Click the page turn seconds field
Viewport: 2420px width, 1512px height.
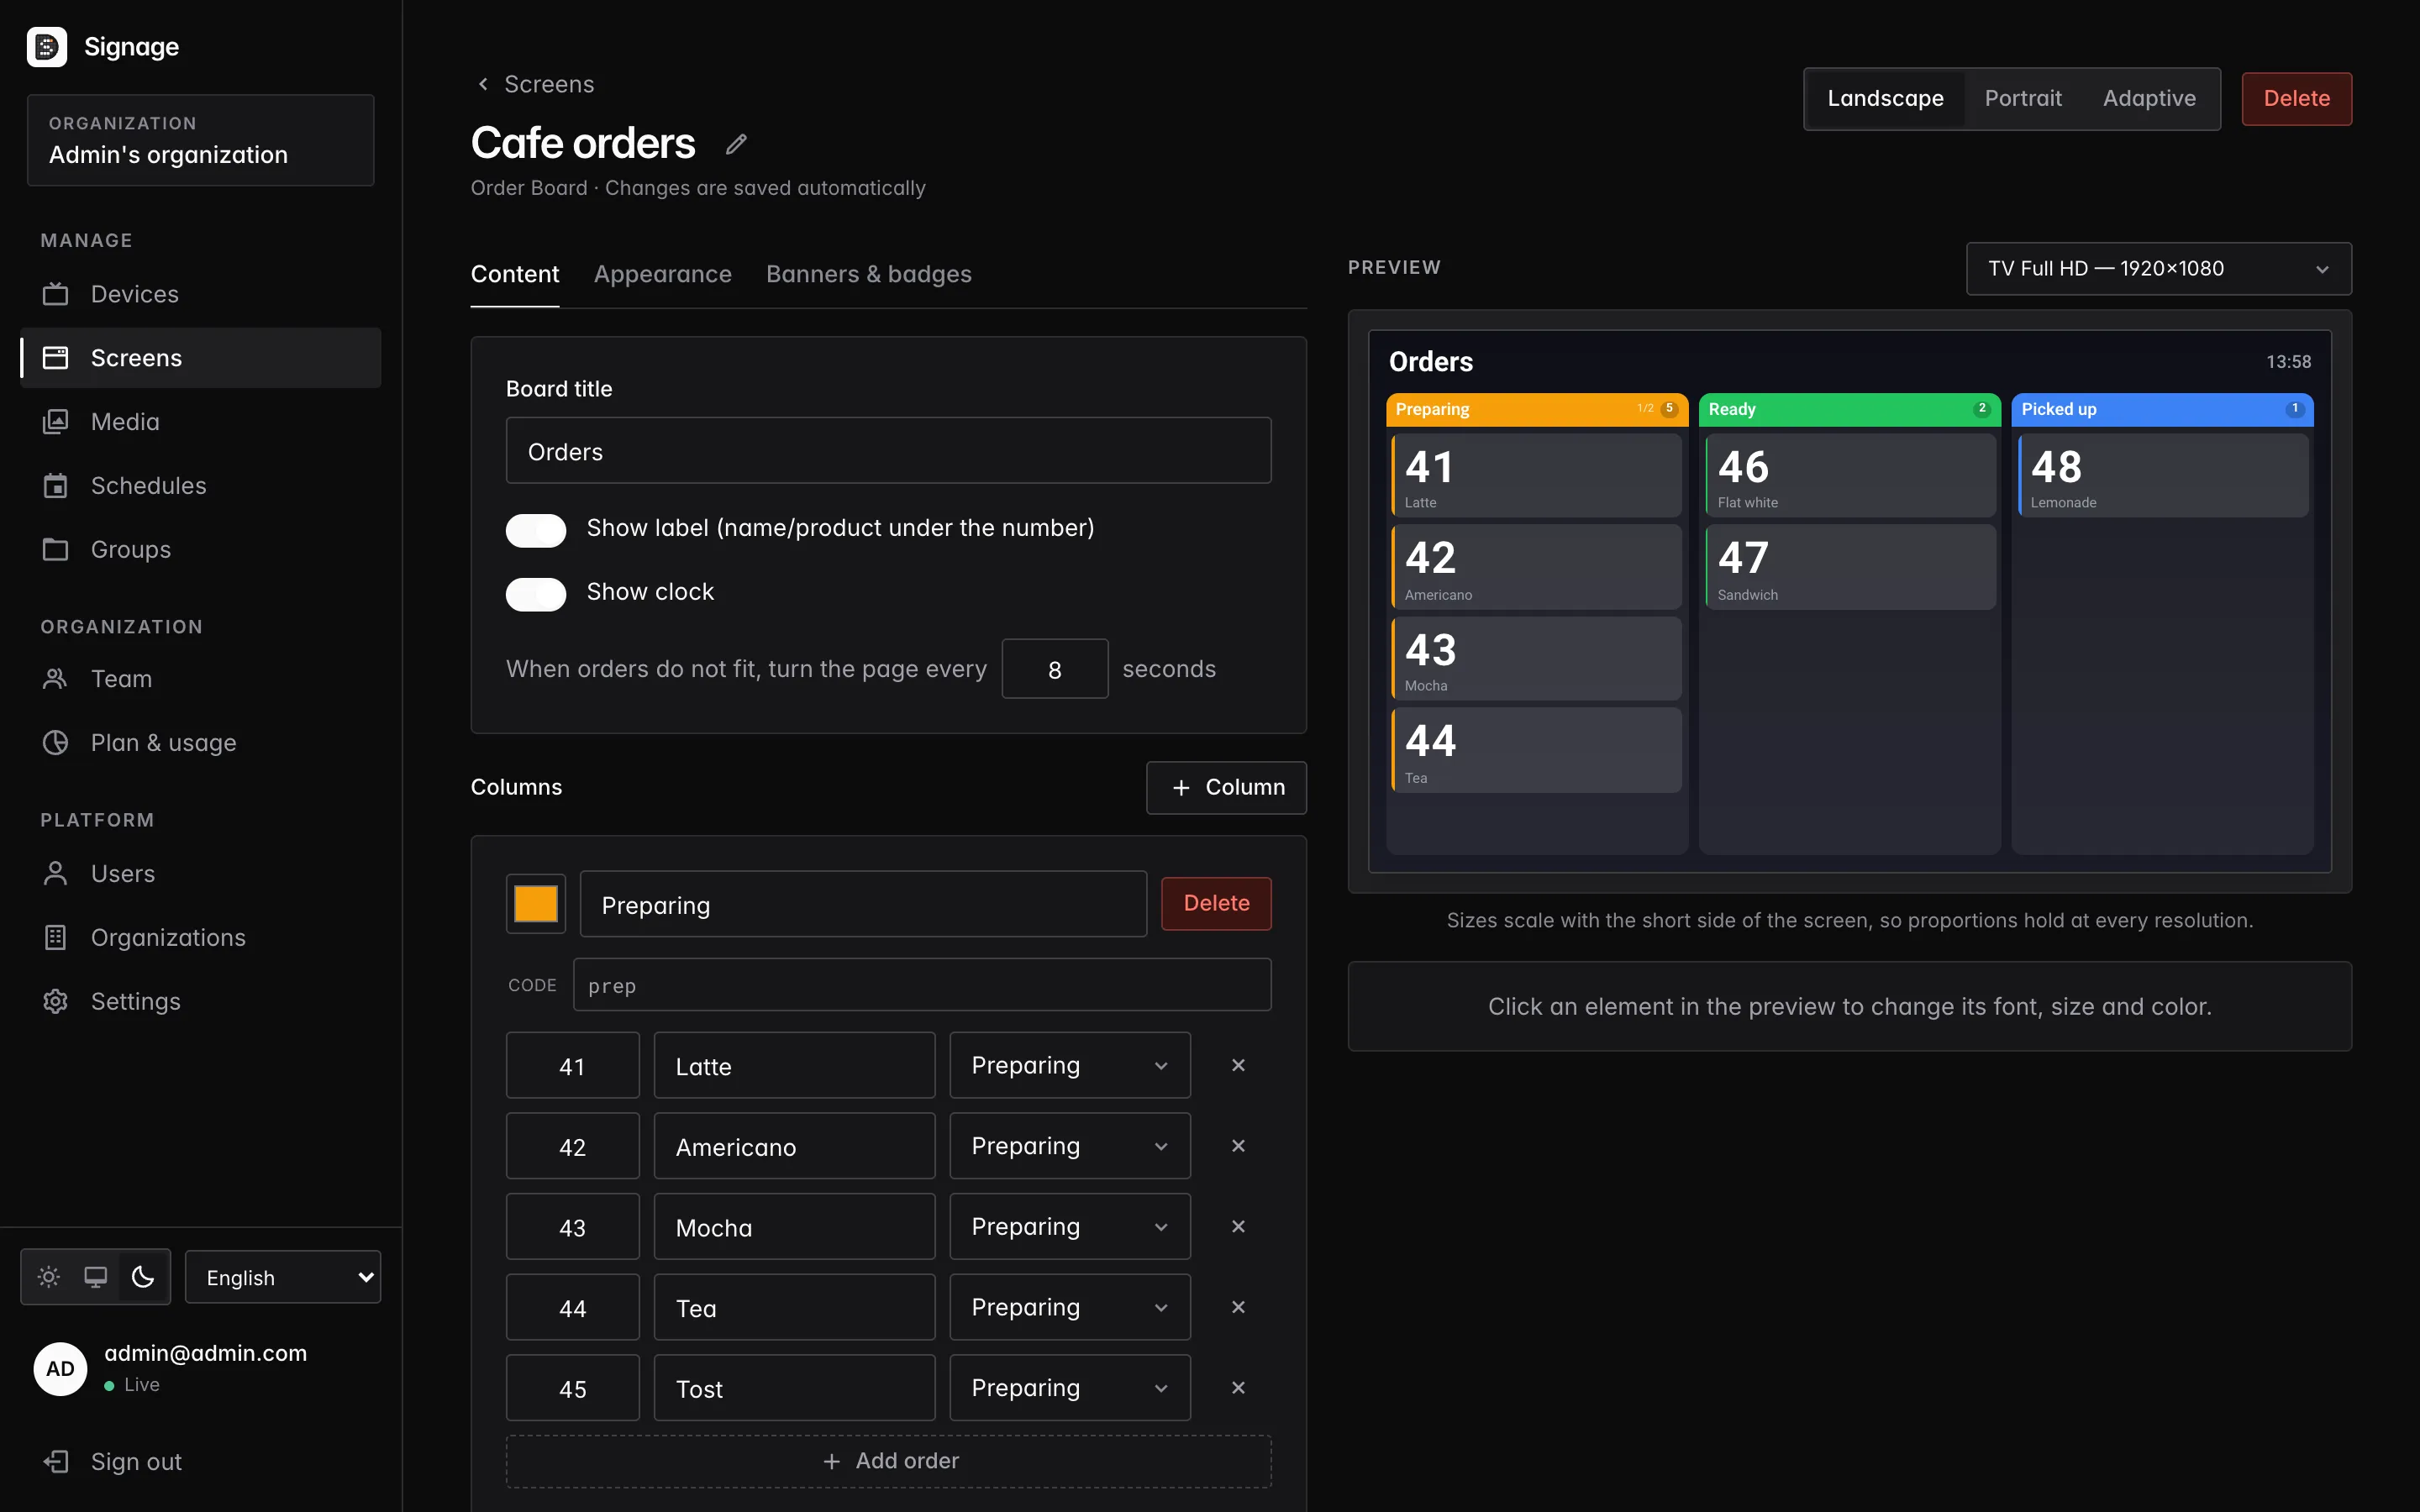[1054, 669]
